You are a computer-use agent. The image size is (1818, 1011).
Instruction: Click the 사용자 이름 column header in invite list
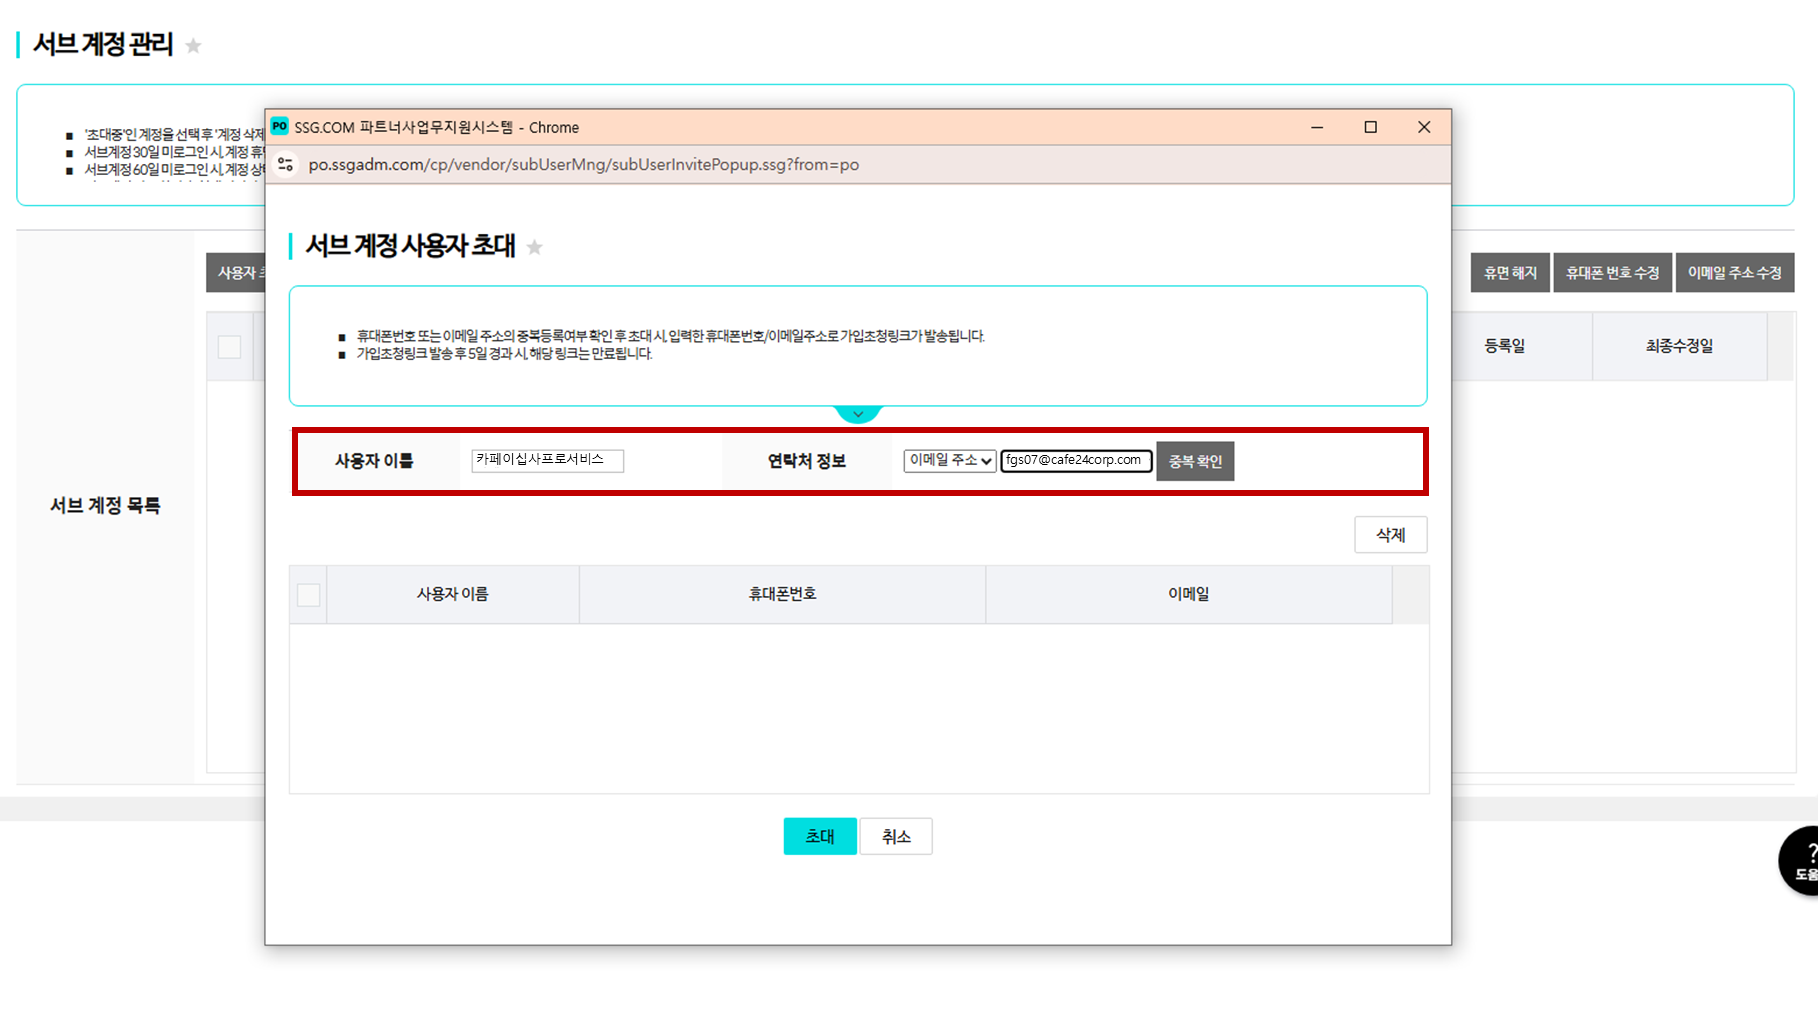pyautogui.click(x=453, y=594)
